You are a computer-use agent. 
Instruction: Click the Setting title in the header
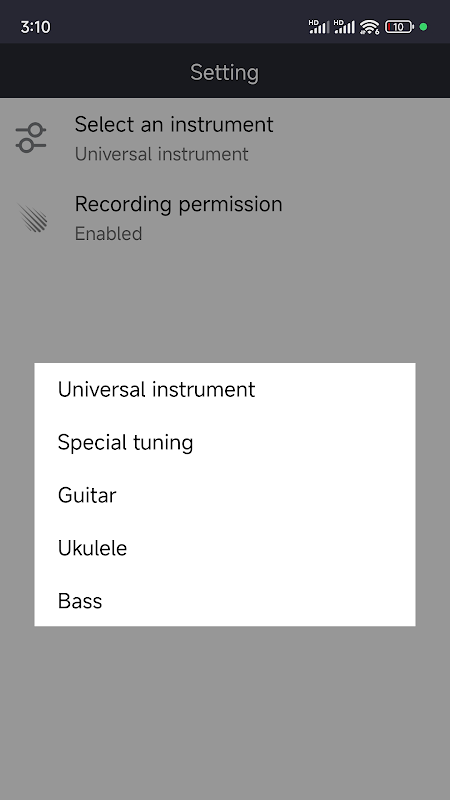[x=224, y=72]
